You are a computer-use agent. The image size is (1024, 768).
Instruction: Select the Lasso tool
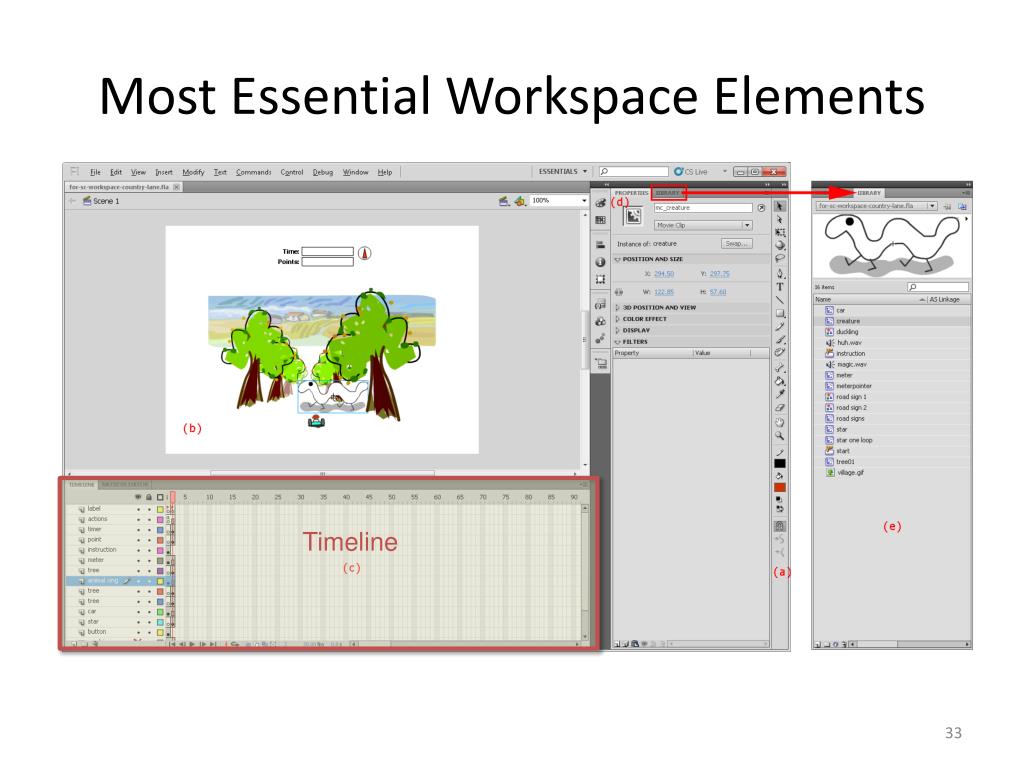(780, 259)
